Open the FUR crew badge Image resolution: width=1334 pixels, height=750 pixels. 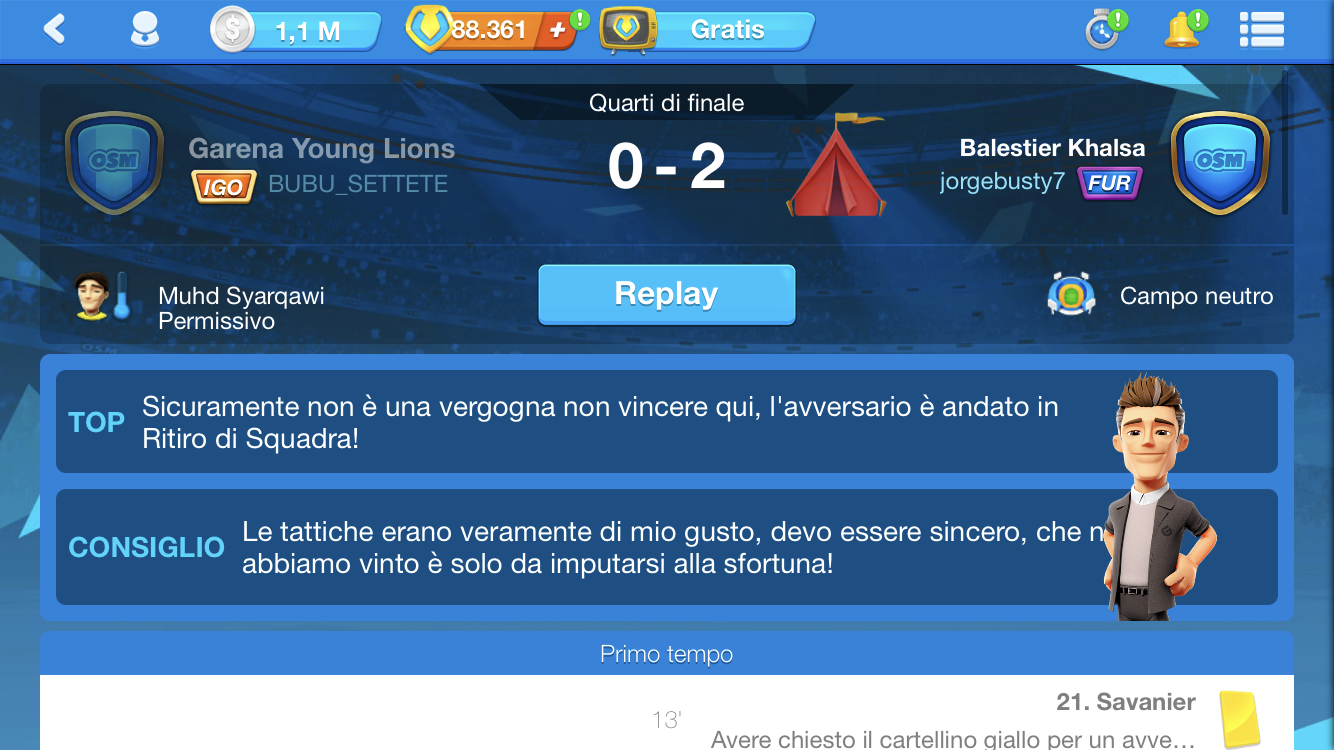click(x=1110, y=183)
